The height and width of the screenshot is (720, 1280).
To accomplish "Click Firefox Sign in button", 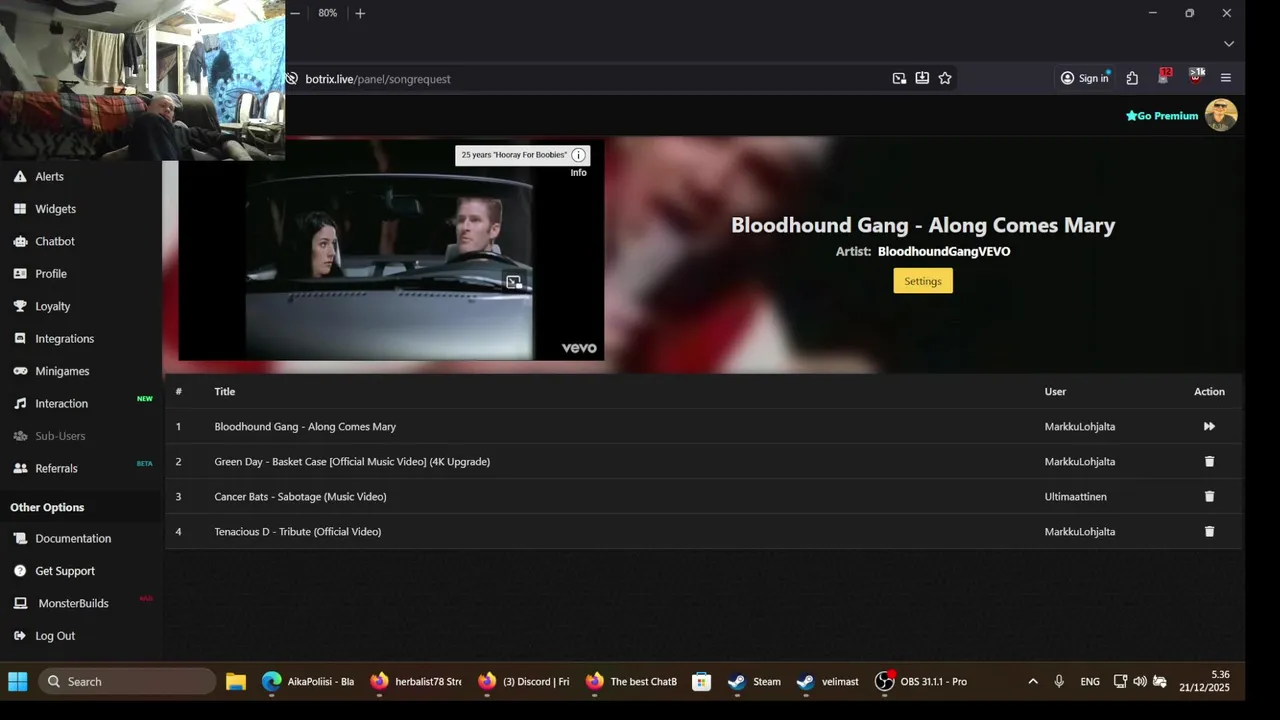I will click(x=1085, y=78).
